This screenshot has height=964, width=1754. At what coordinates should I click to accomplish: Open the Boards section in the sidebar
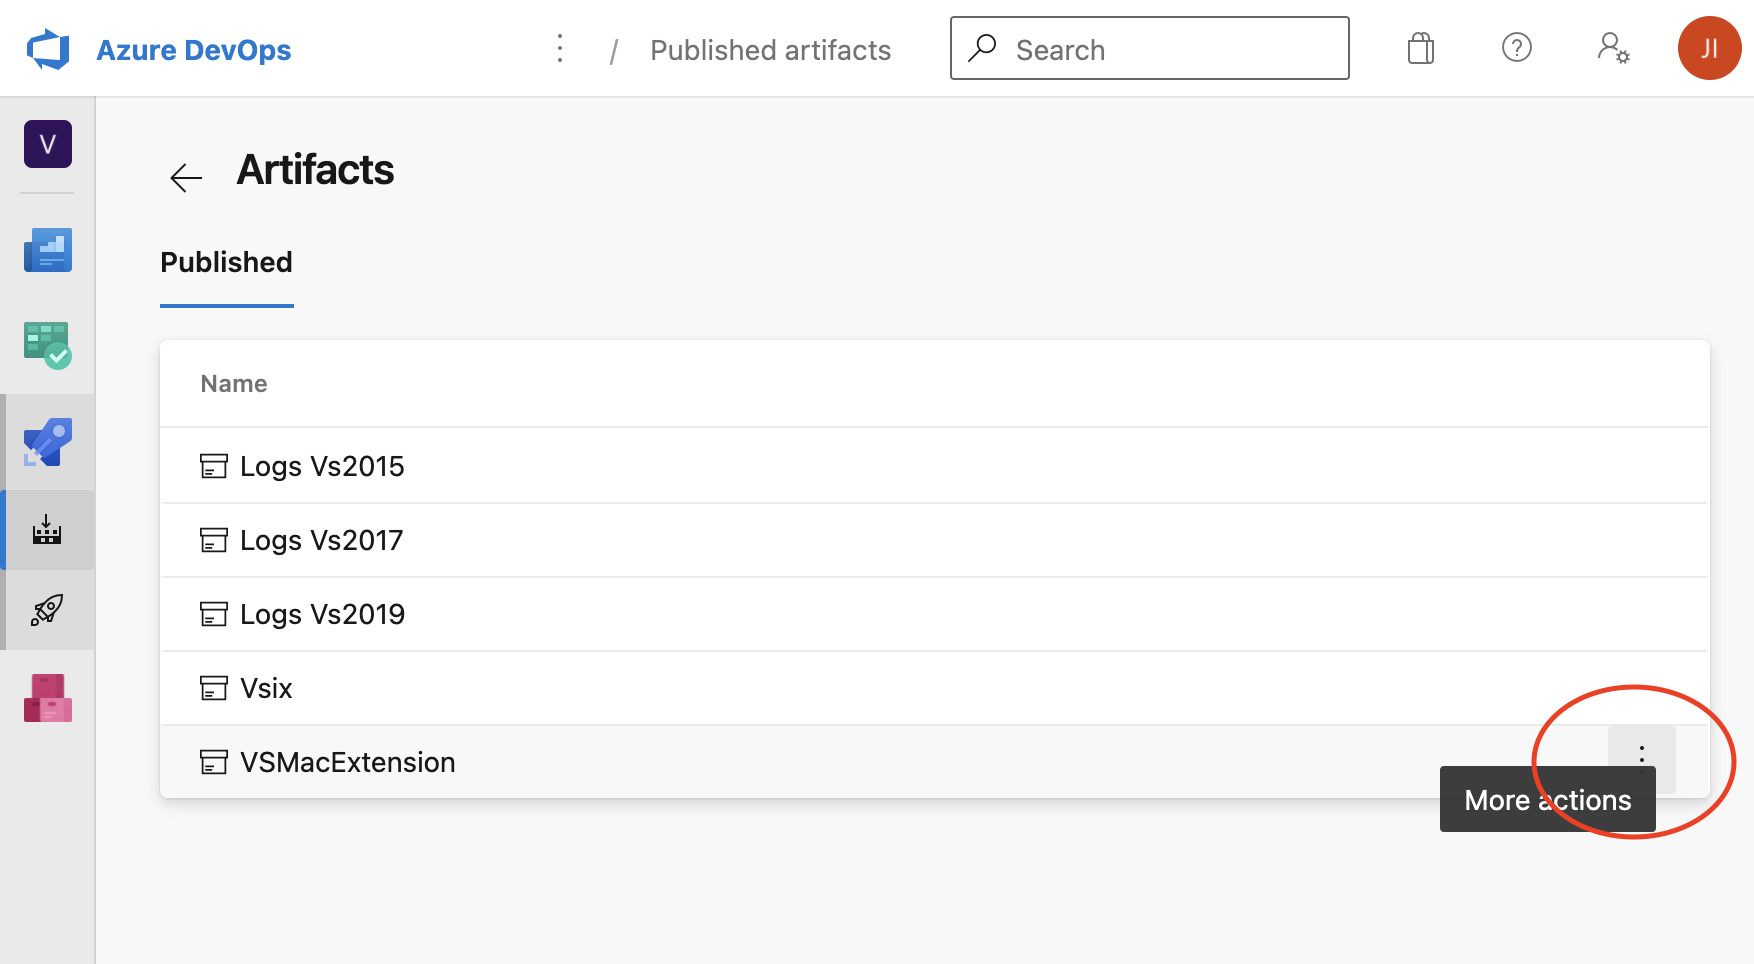click(48, 345)
